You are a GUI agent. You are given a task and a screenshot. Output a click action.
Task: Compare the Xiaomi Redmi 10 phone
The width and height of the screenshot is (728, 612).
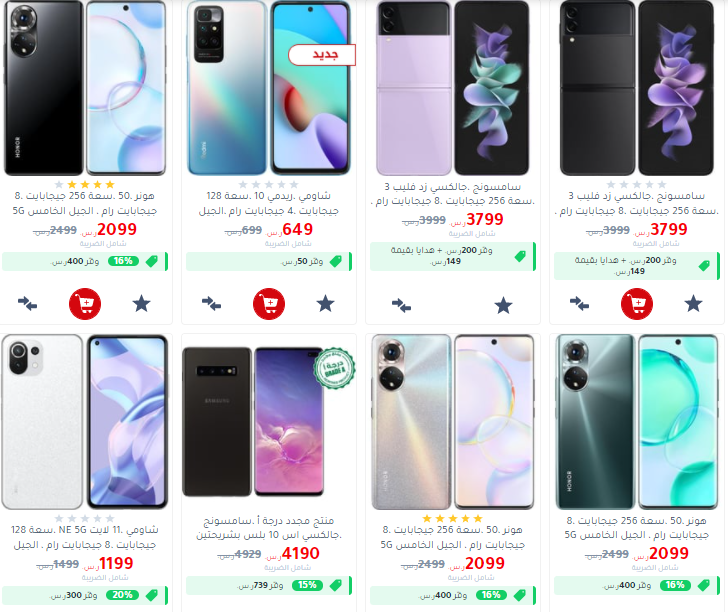(x=211, y=304)
